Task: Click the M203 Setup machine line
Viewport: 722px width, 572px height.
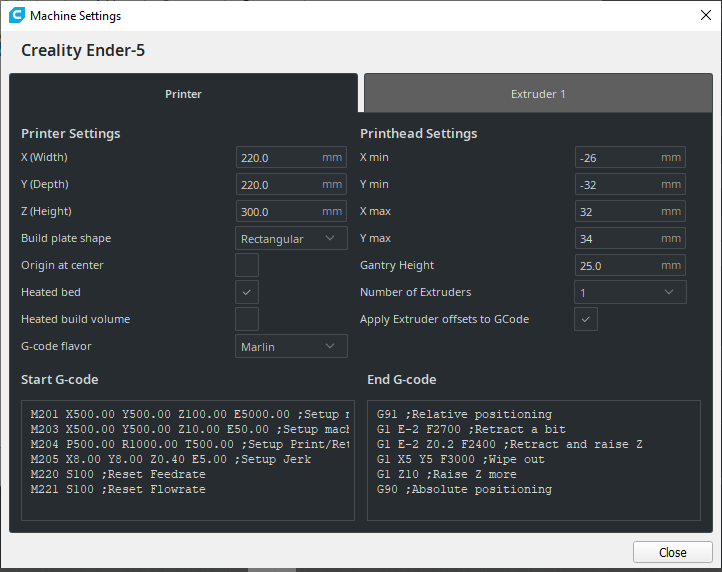Action: [x=190, y=430]
